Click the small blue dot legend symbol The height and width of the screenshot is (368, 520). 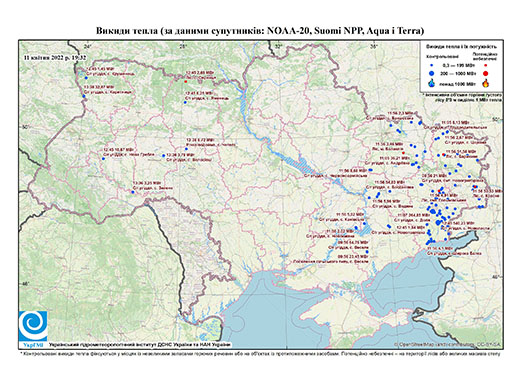pyautogui.click(x=432, y=66)
